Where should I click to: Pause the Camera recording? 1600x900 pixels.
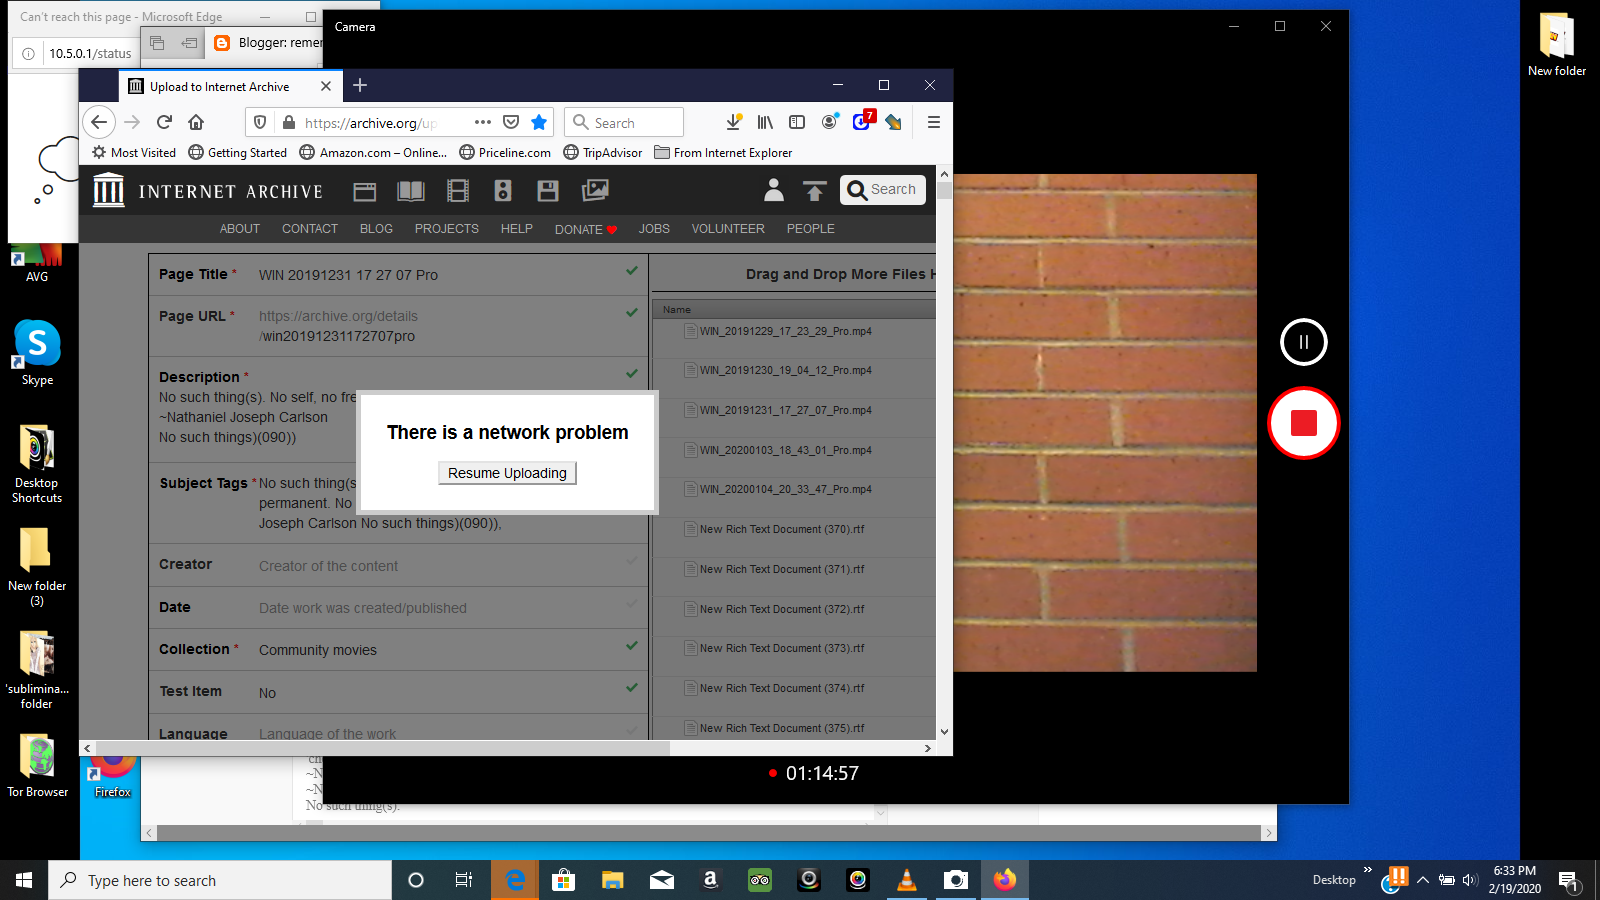pos(1304,342)
